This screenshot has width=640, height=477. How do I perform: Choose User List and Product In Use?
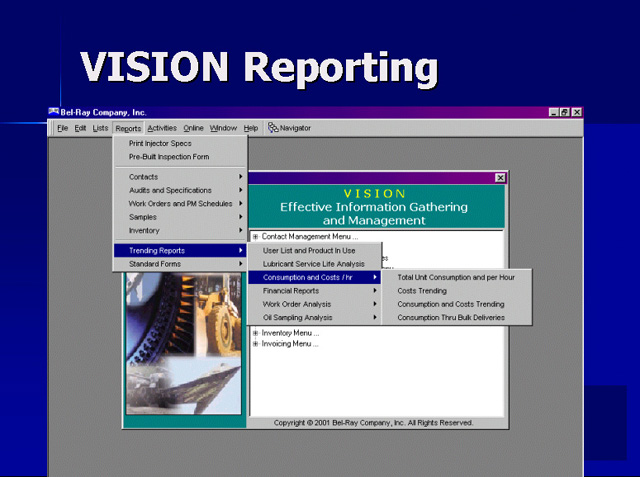315,251
